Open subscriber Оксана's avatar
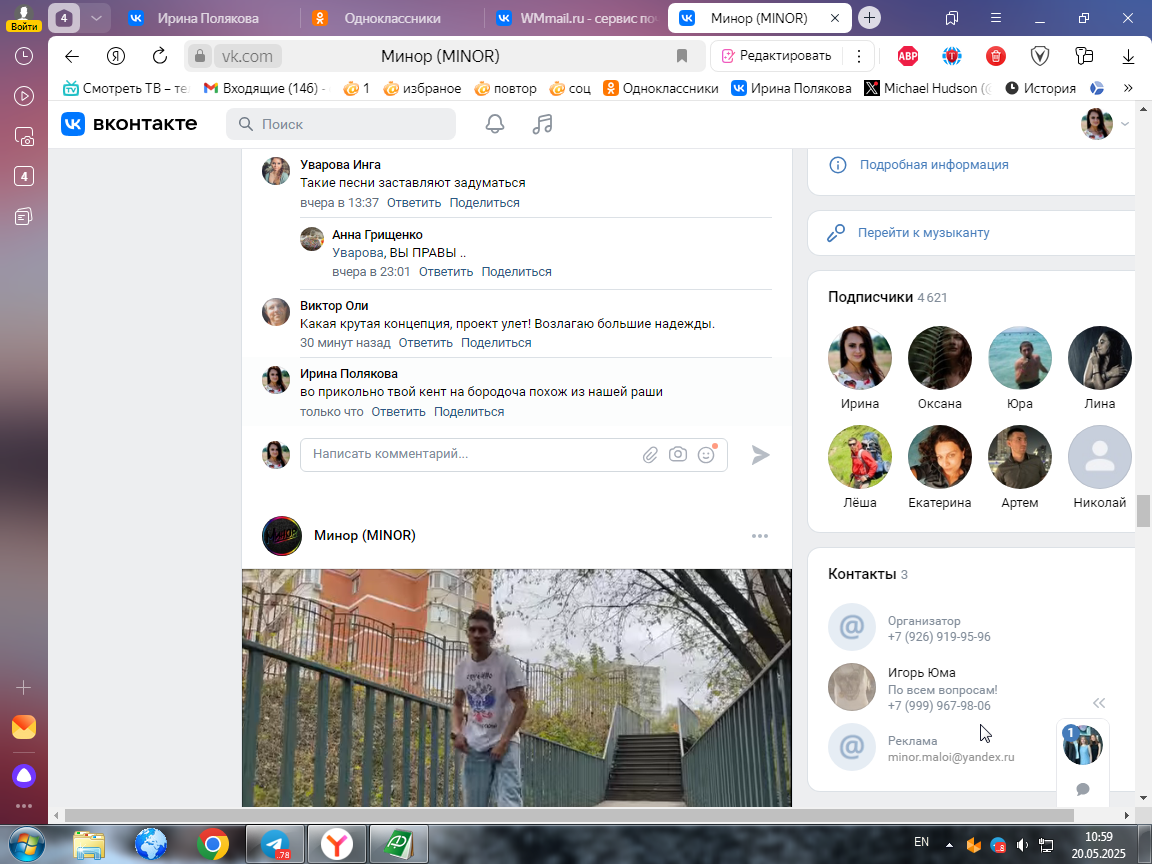 point(940,358)
